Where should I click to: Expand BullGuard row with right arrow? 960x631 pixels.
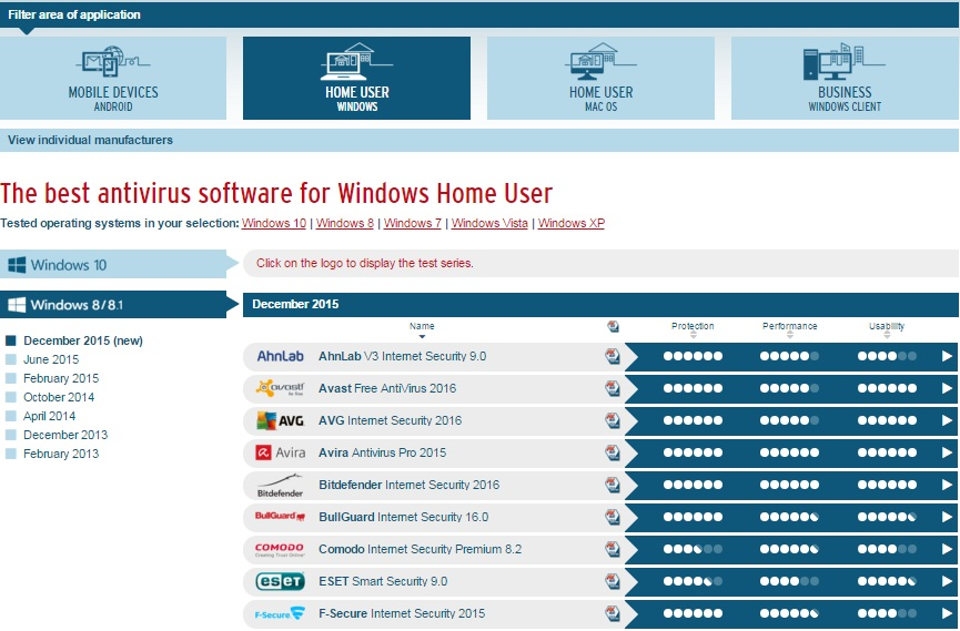[947, 517]
